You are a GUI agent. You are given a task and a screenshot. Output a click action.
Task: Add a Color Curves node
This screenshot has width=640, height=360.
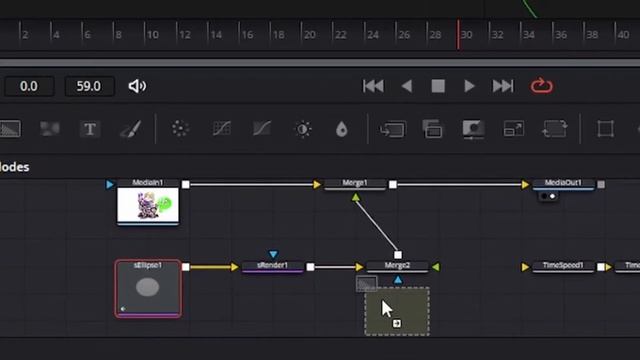click(x=222, y=129)
